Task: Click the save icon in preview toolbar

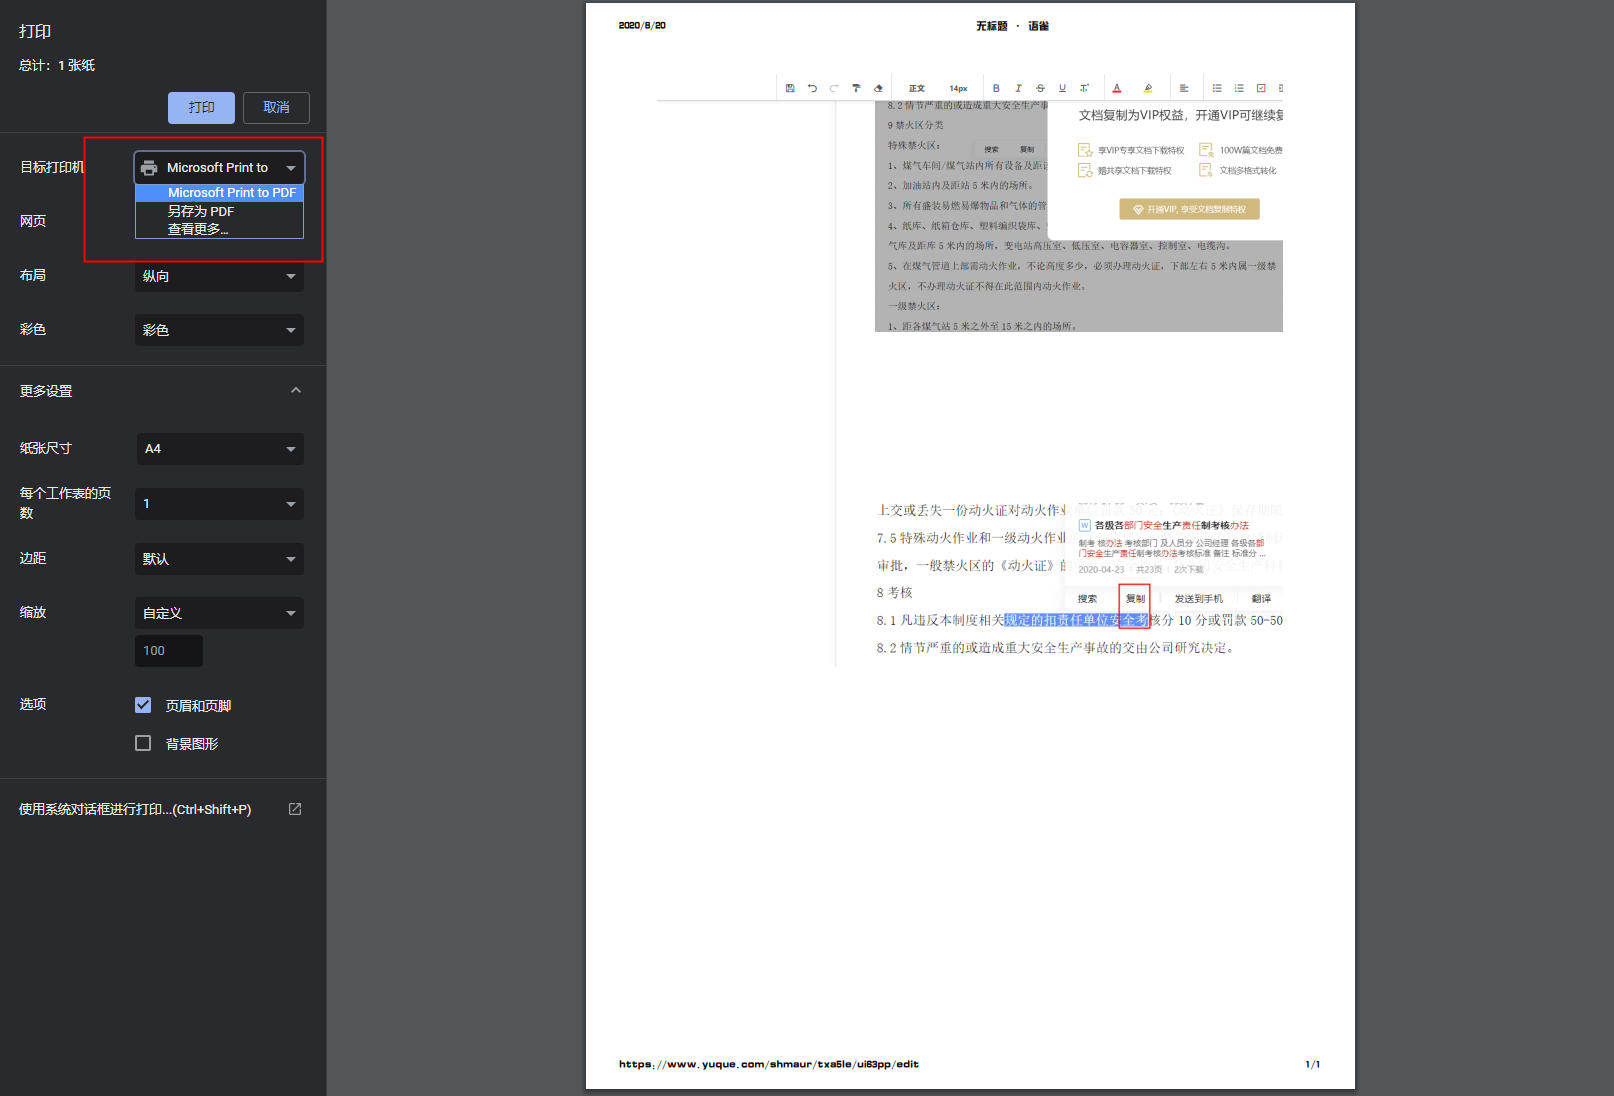Action: [x=790, y=88]
